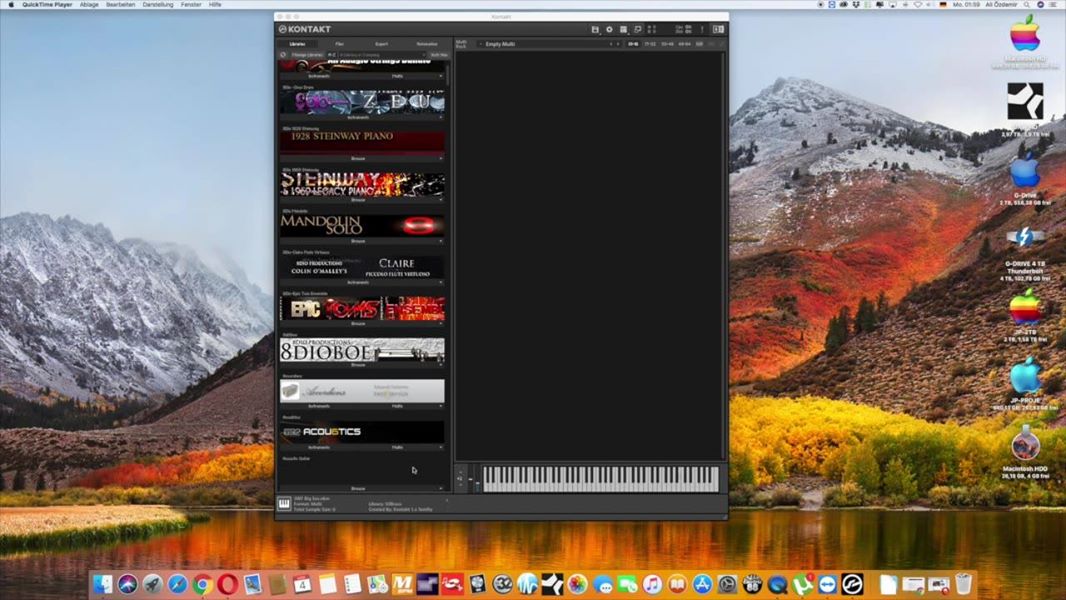
Task: Click the Kontakt logo
Action: [305, 29]
